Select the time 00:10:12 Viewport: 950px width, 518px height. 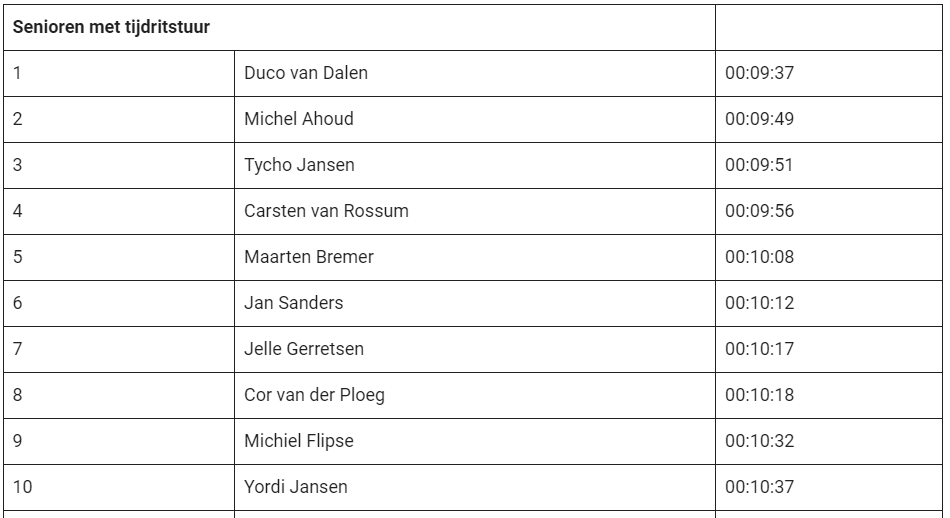point(759,303)
